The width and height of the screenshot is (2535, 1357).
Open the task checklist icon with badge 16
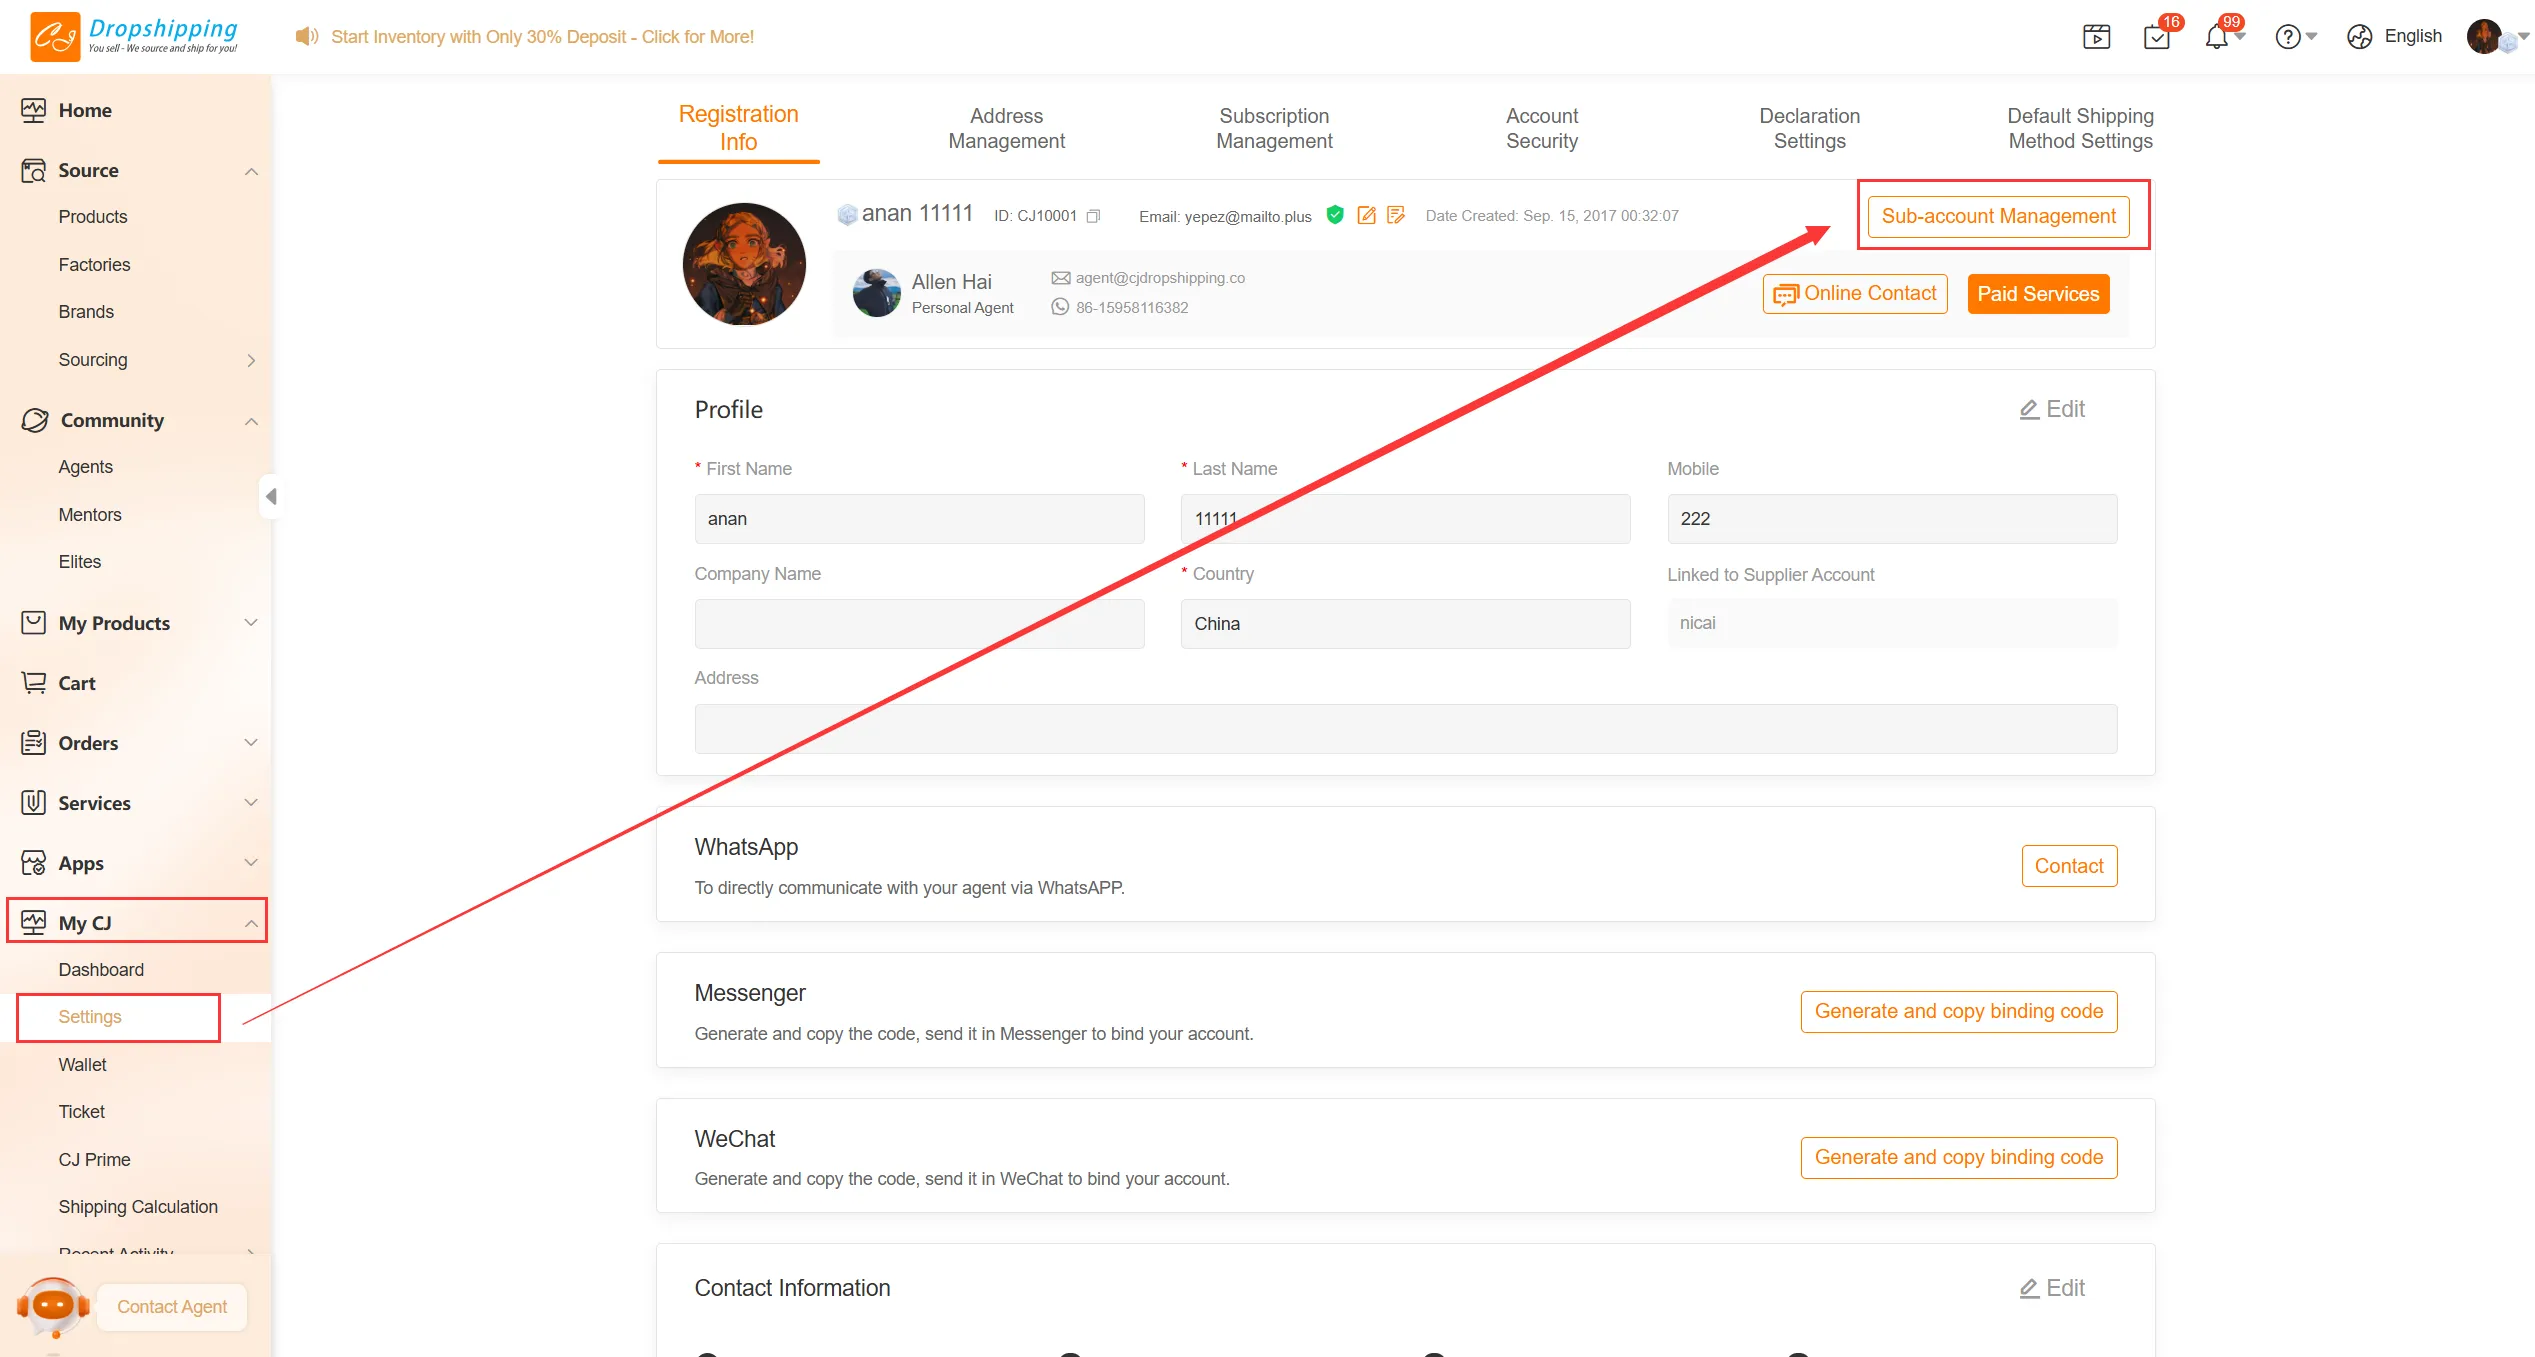click(x=2157, y=37)
